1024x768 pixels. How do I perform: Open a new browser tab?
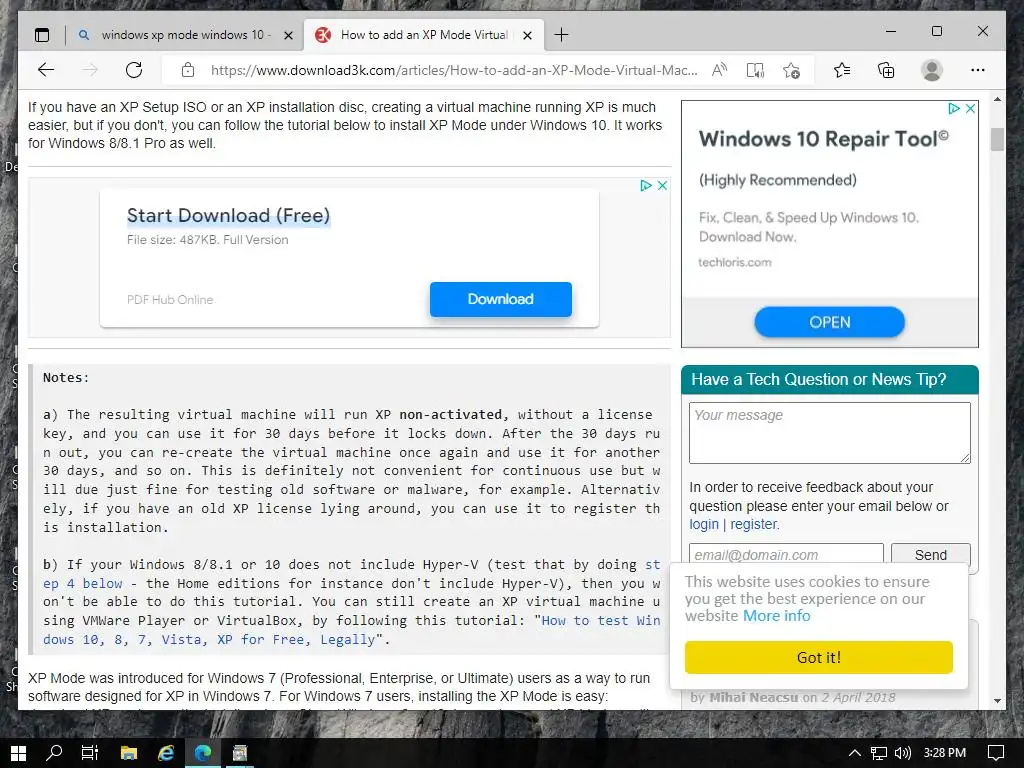[x=561, y=35]
